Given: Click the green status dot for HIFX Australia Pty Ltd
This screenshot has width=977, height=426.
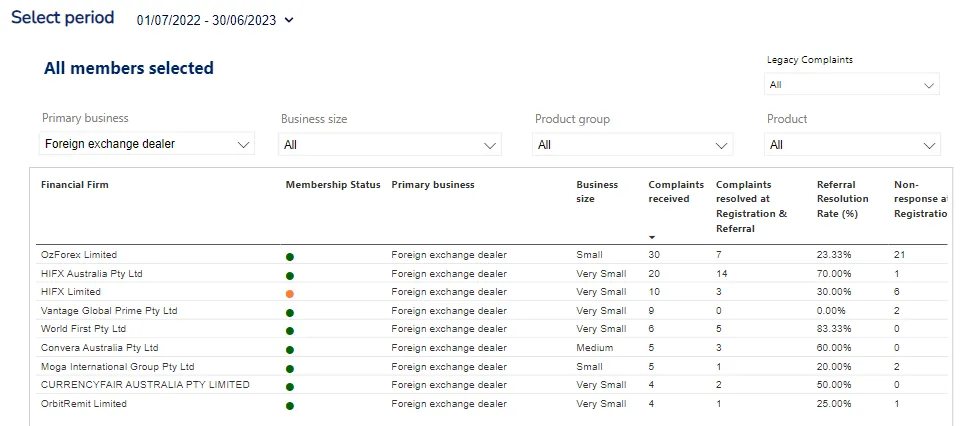Looking at the screenshot, I should (x=290, y=275).
